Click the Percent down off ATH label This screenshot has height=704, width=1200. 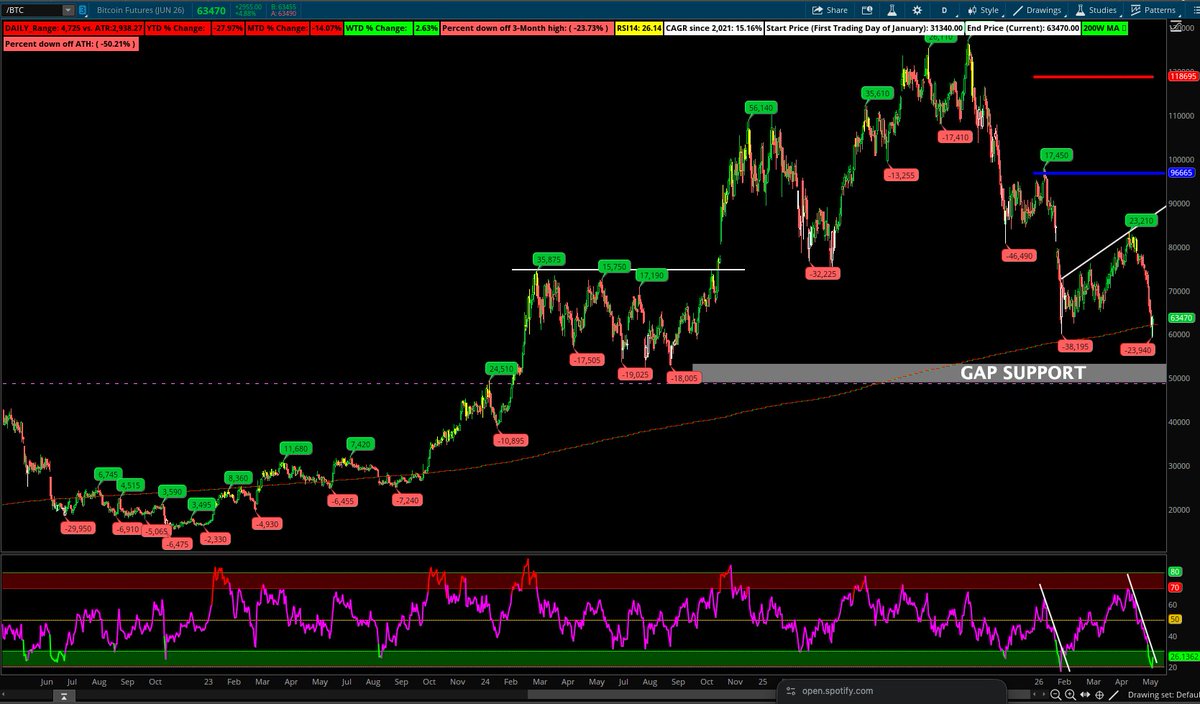click(x=69, y=45)
